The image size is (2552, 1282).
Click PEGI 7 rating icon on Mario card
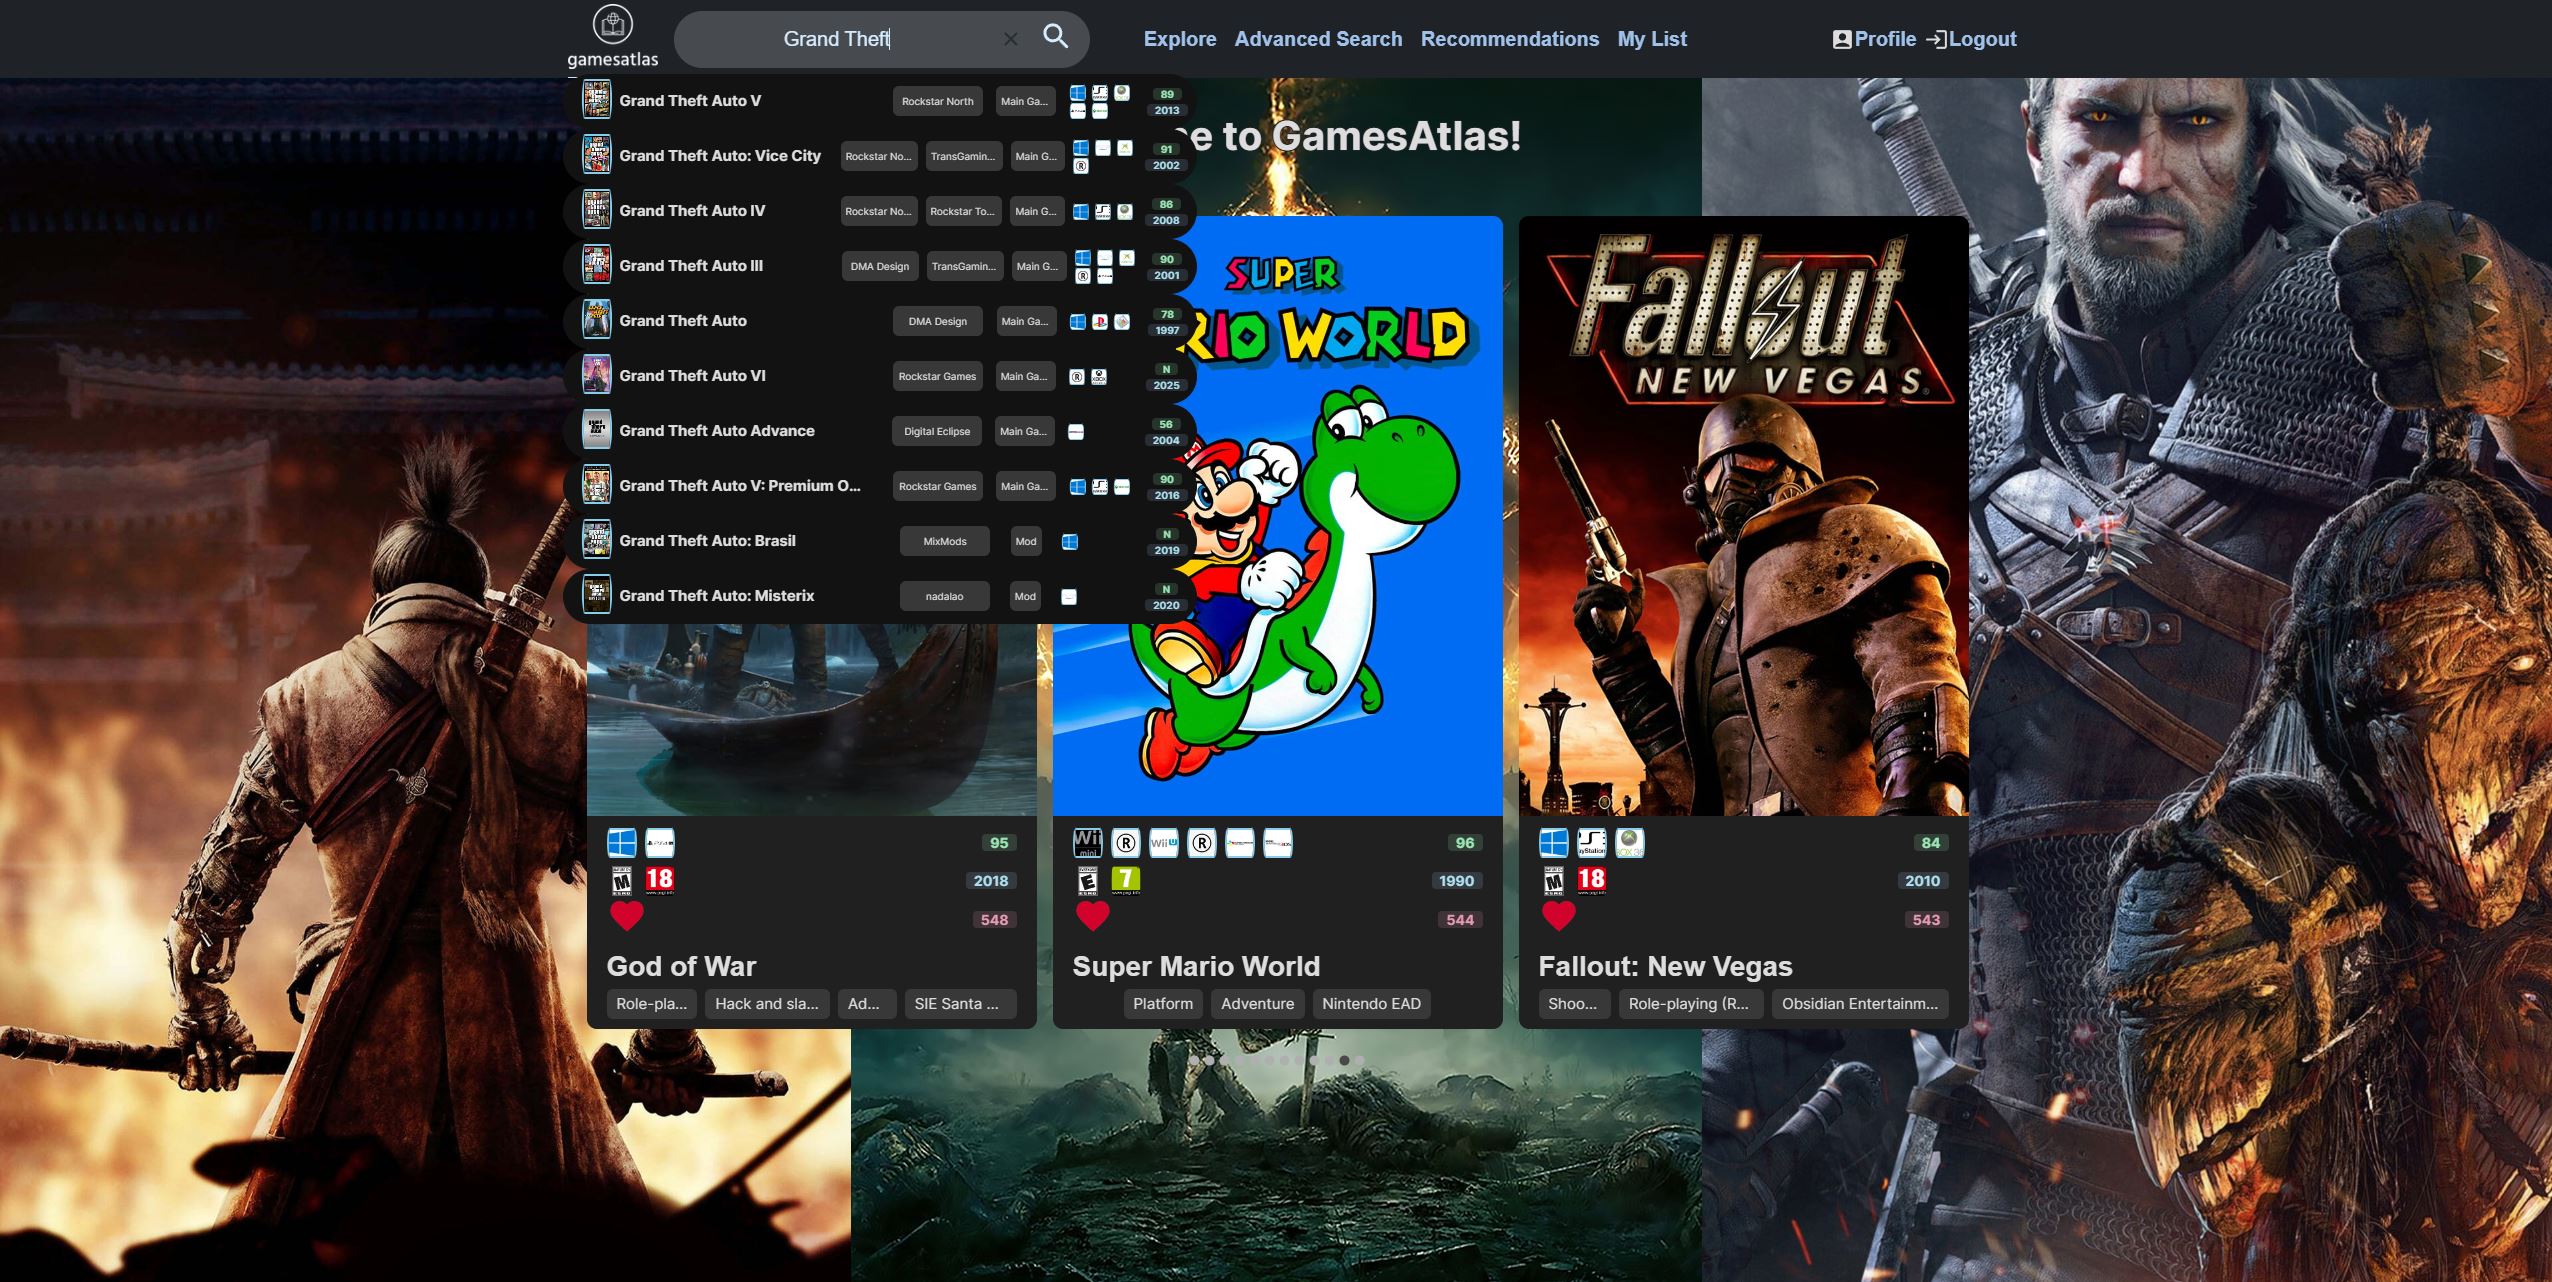tap(1125, 880)
